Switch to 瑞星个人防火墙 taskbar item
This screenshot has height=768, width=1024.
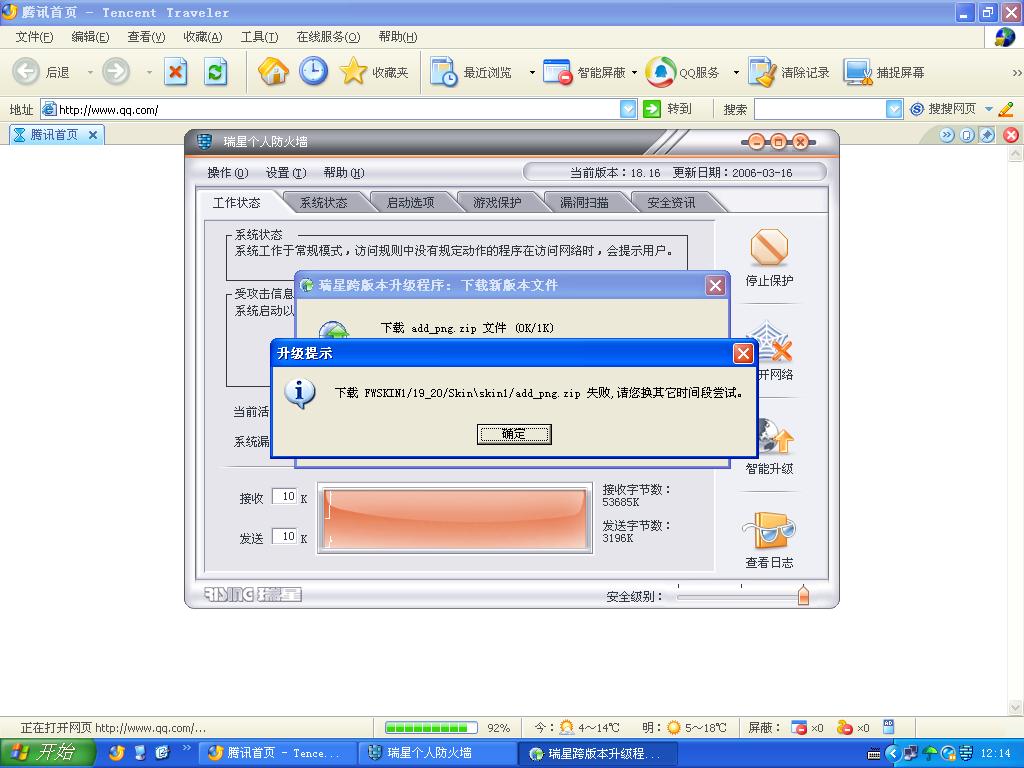click(438, 753)
